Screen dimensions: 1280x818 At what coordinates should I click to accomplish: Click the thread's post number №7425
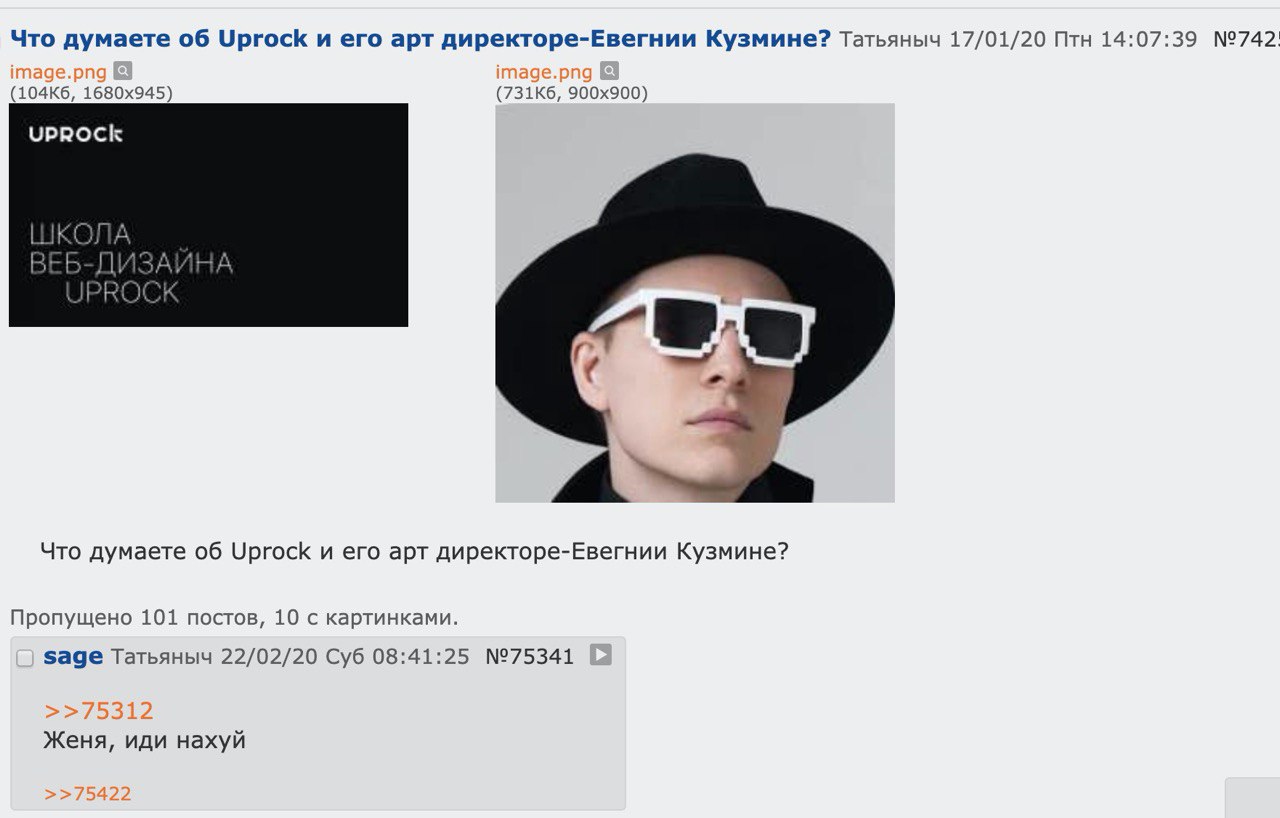click(1246, 39)
